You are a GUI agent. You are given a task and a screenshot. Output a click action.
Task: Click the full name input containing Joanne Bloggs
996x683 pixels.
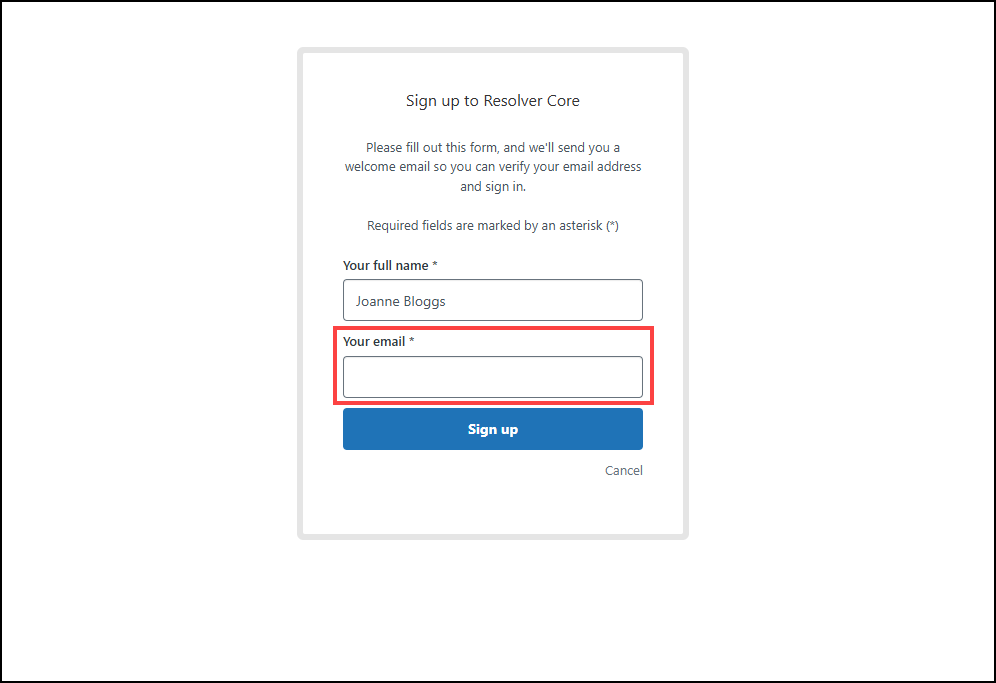point(493,300)
